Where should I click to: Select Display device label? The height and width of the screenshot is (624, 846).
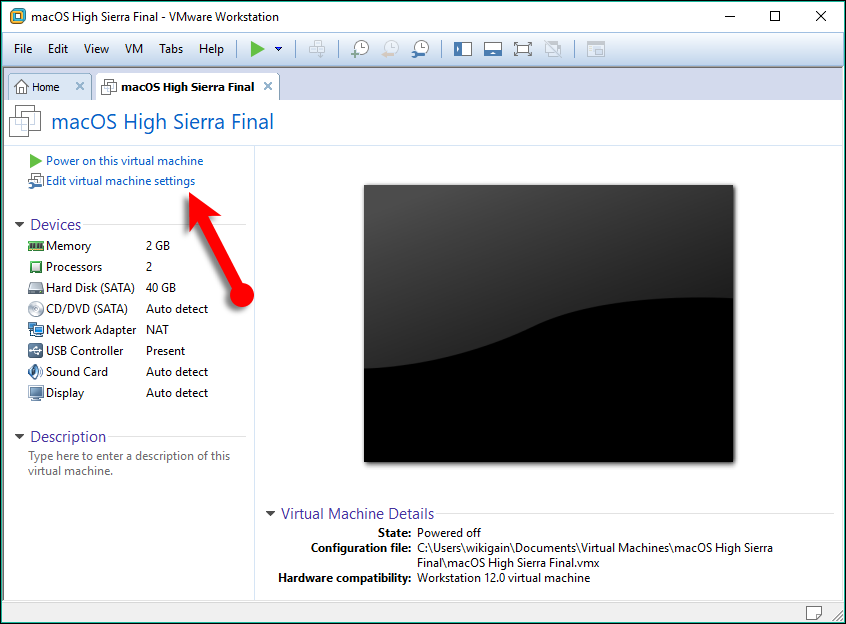[65, 393]
